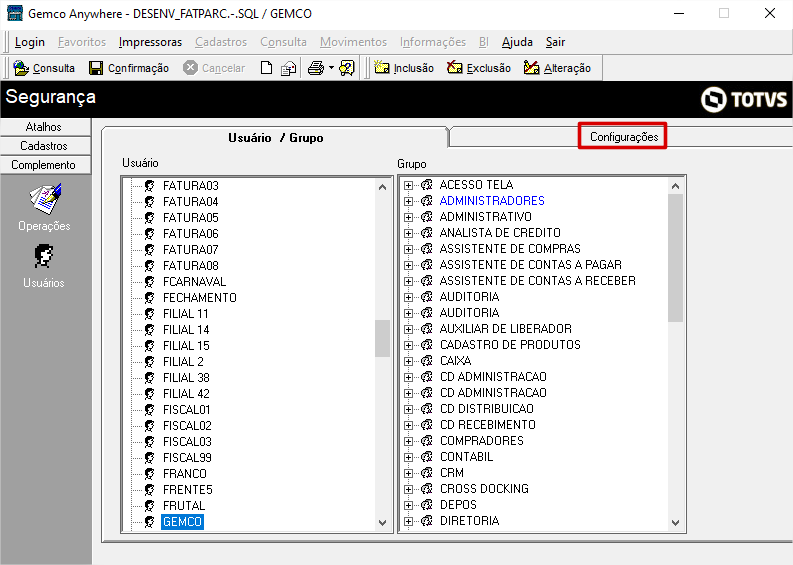This screenshot has height=565, width=793.
Task: Open the Ajuda menu
Action: click(x=517, y=42)
